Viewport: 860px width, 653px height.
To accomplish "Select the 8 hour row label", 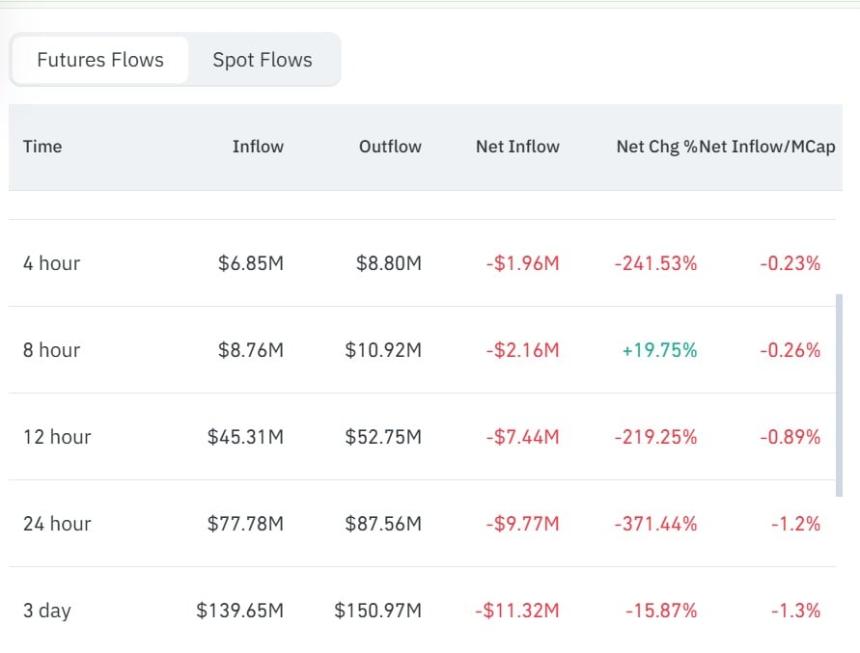I will coord(52,350).
